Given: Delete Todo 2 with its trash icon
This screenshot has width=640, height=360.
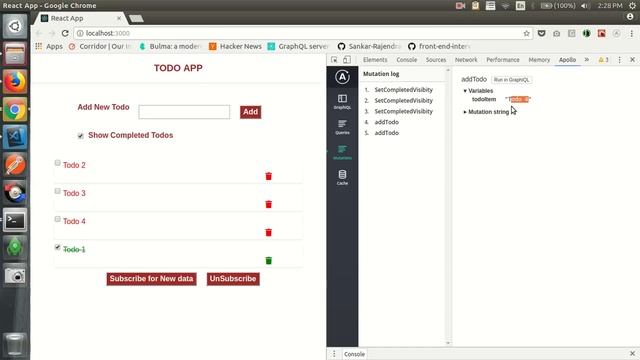Looking at the screenshot, I should coord(269,176).
